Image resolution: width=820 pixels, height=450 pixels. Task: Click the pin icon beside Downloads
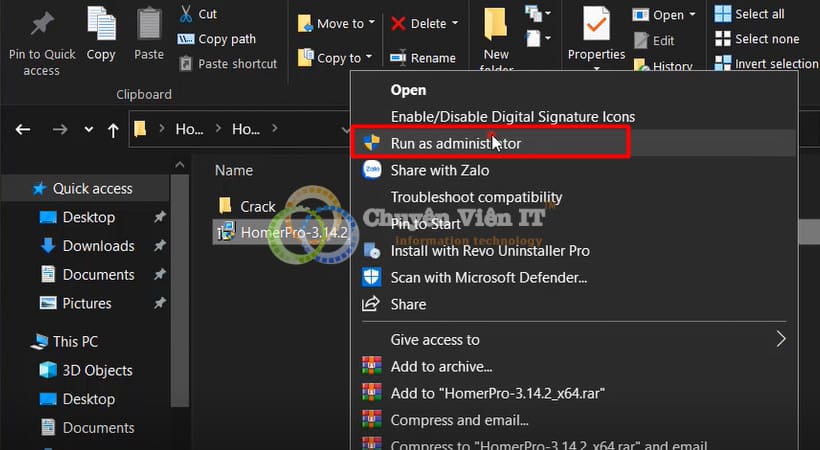click(160, 245)
